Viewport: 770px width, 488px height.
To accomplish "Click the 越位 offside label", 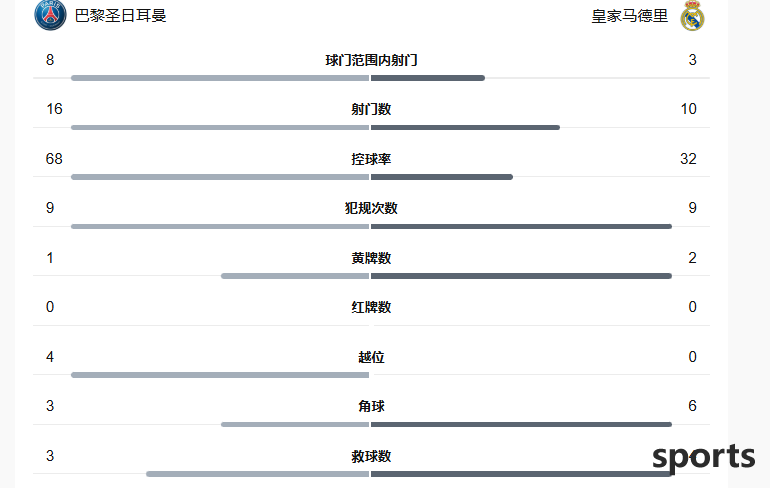I will pos(371,357).
